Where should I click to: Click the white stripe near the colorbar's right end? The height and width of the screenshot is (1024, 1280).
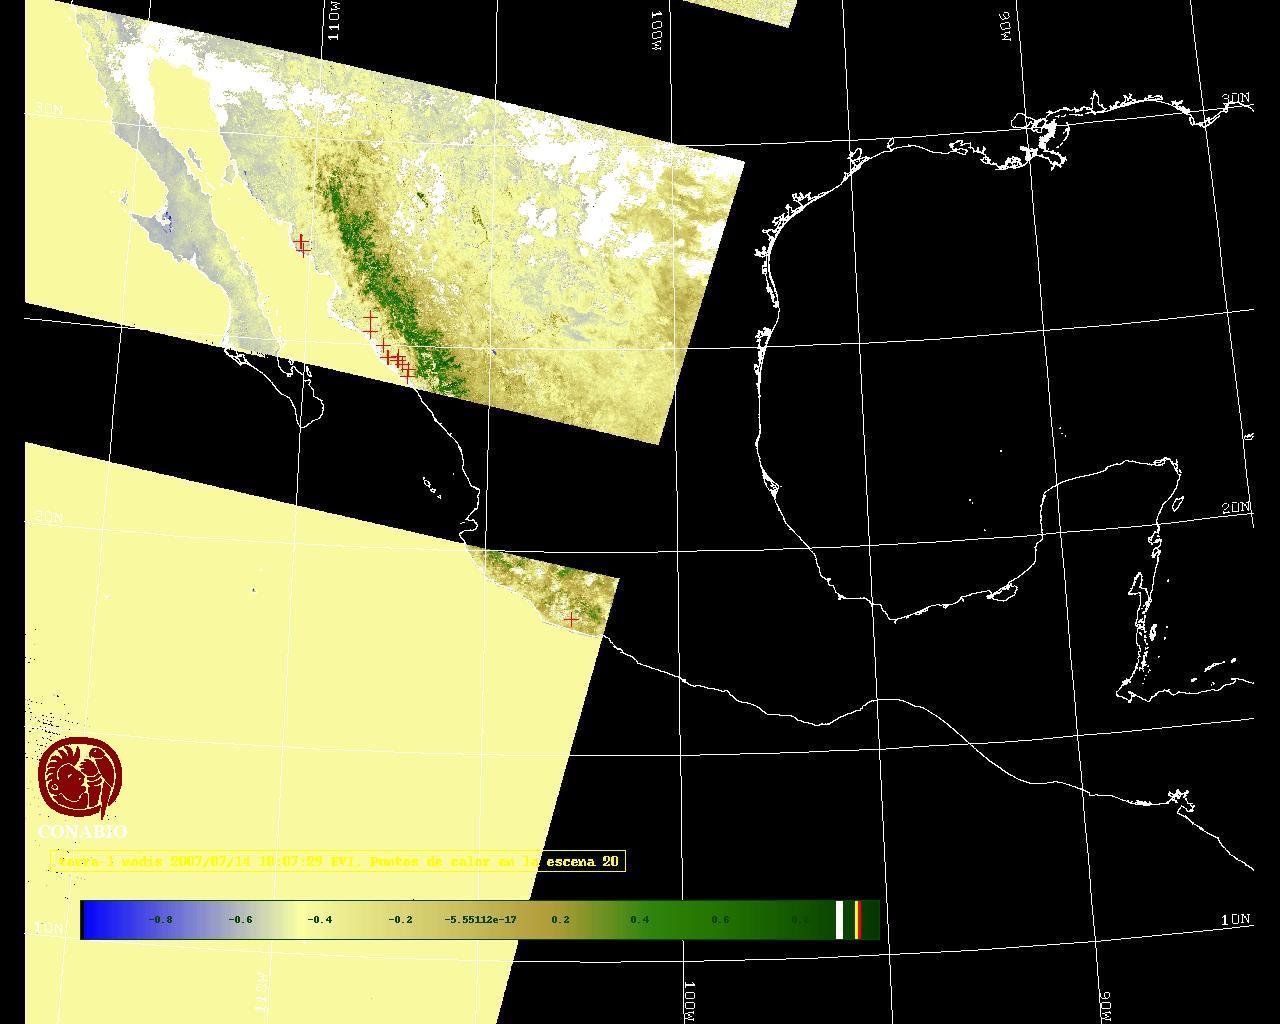(x=840, y=920)
